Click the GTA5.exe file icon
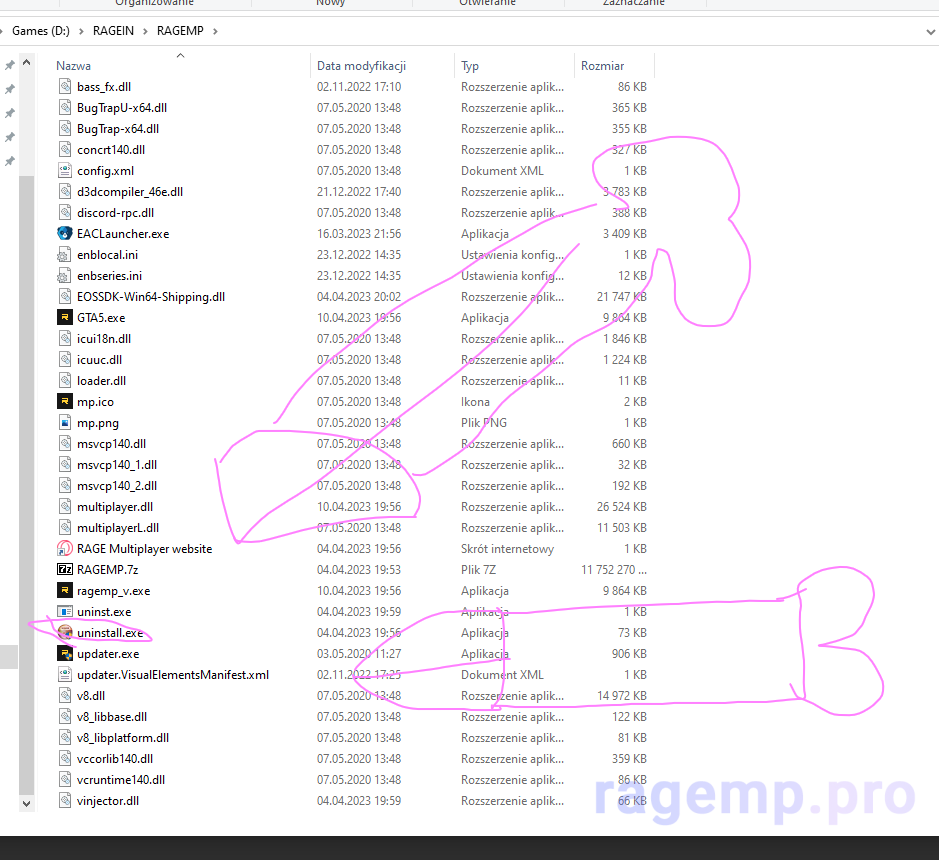 point(66,318)
